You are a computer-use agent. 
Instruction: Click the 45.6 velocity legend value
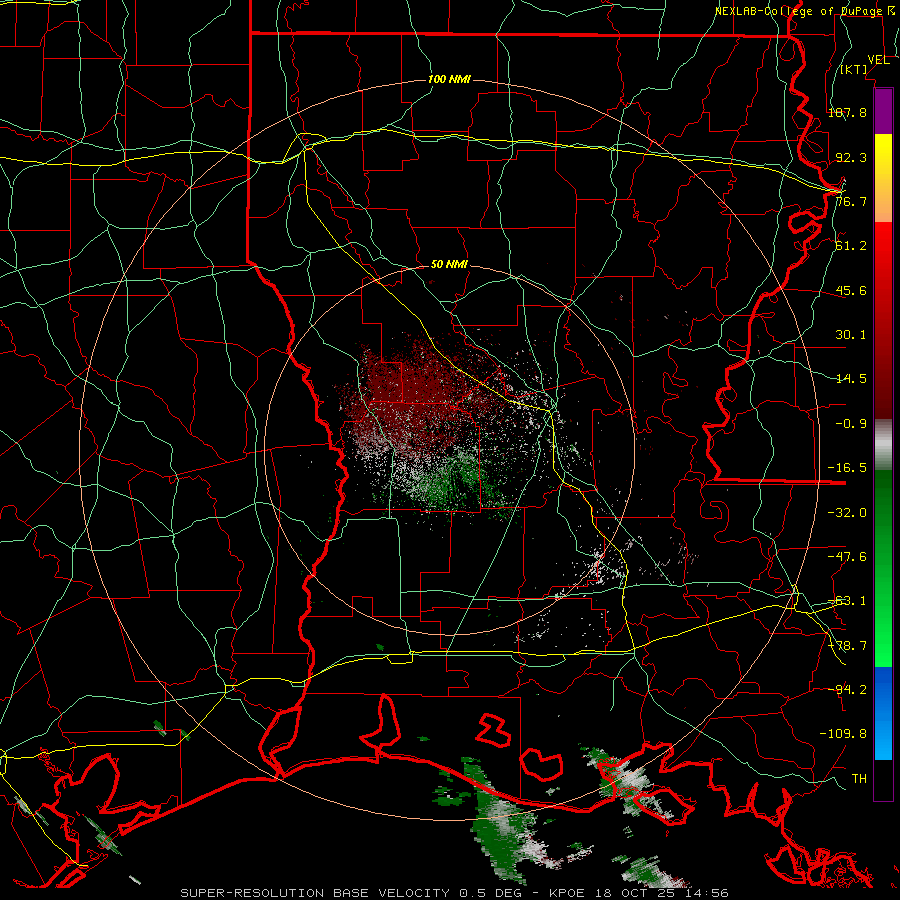[851, 290]
